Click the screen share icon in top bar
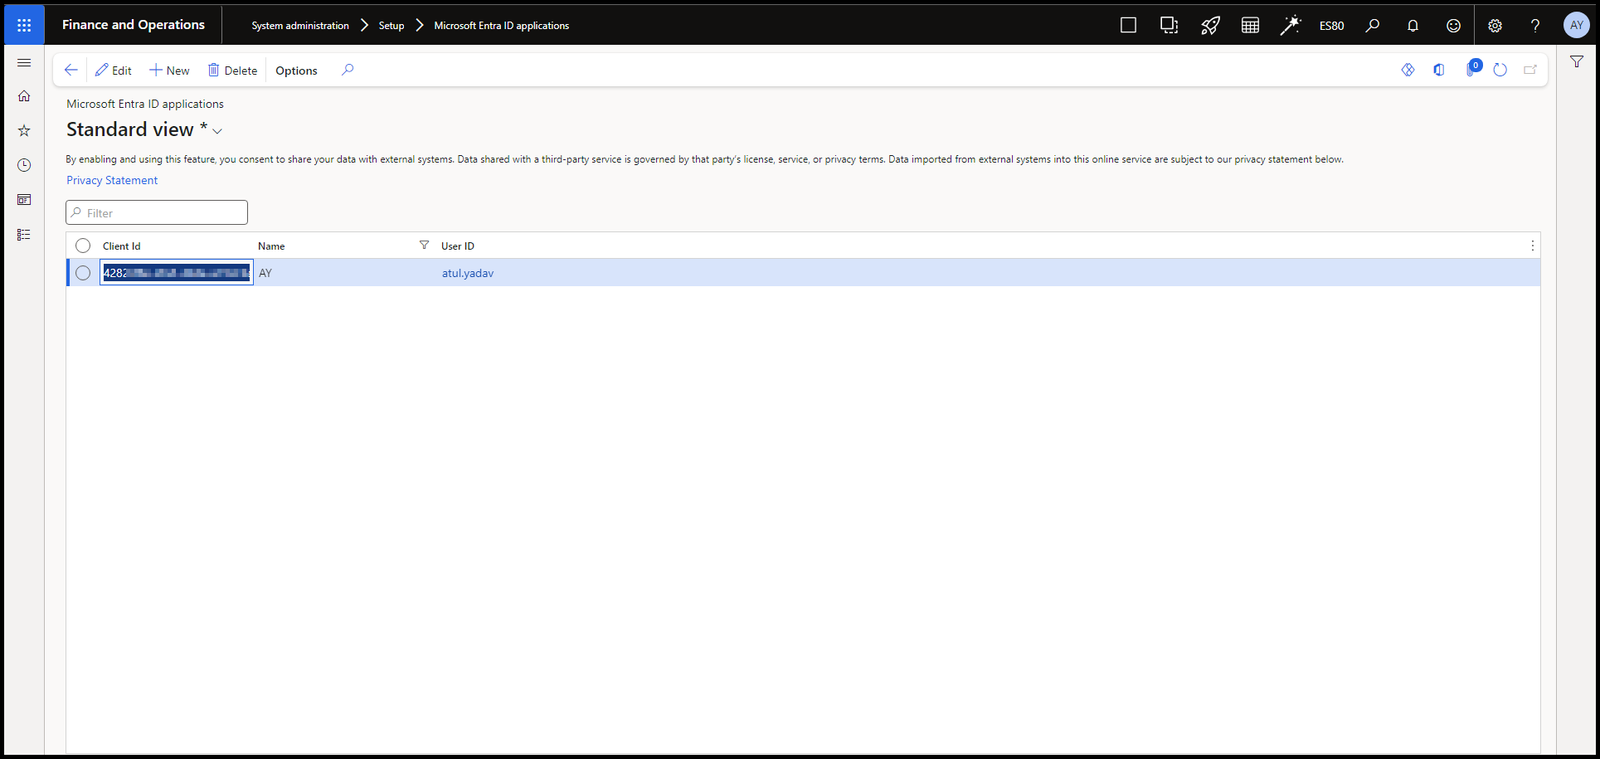Screen dimensions: 1600x759 [1169, 25]
